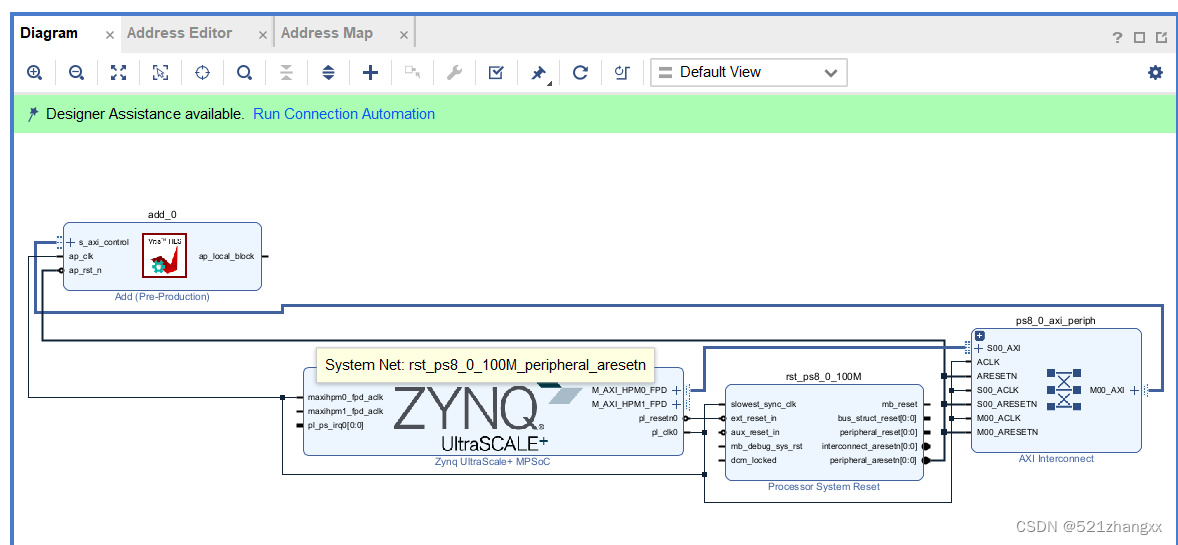This screenshot has width=1178, height=545.
Task: Select the pl_resetn0 pin on Zynq
Action: point(658,418)
